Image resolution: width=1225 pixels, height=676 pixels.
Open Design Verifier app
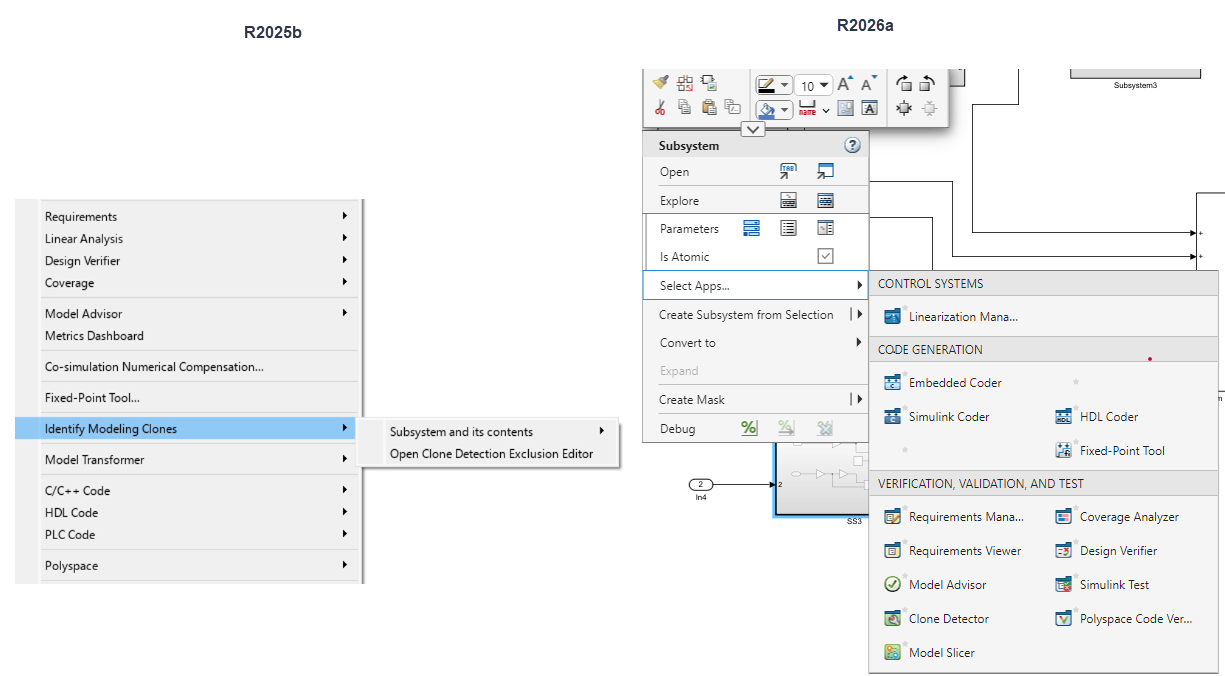click(1106, 551)
